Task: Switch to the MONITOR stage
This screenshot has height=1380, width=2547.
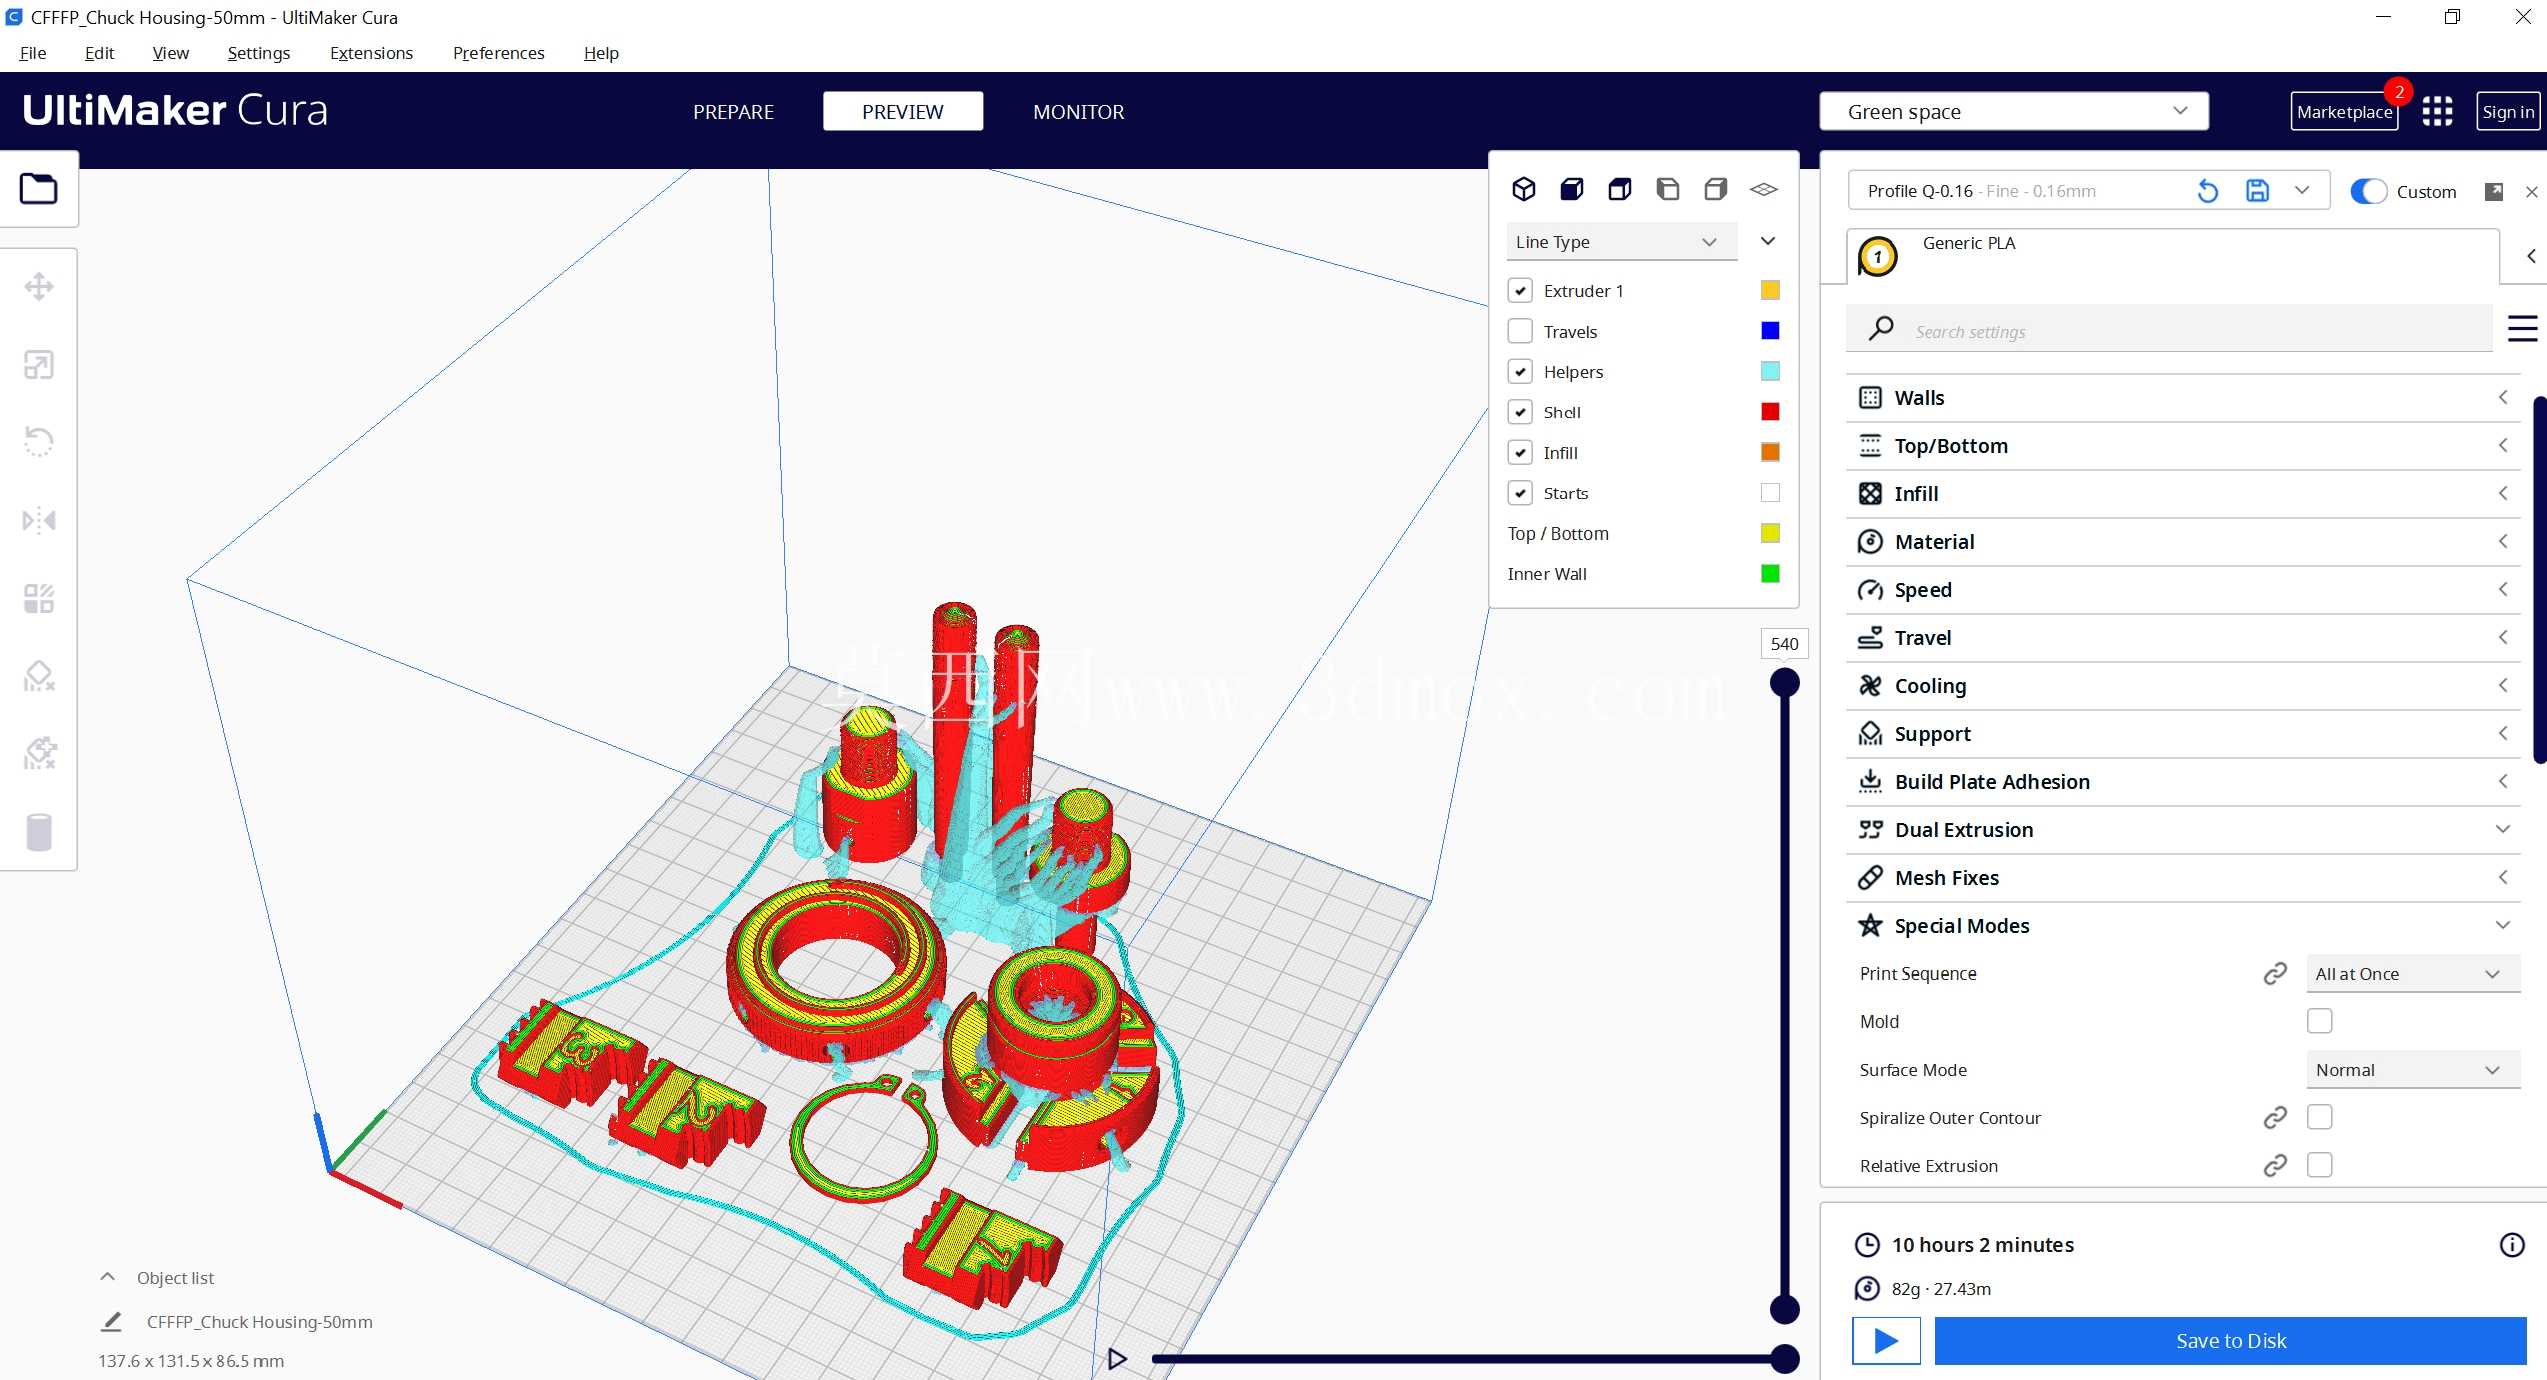Action: 1078,111
